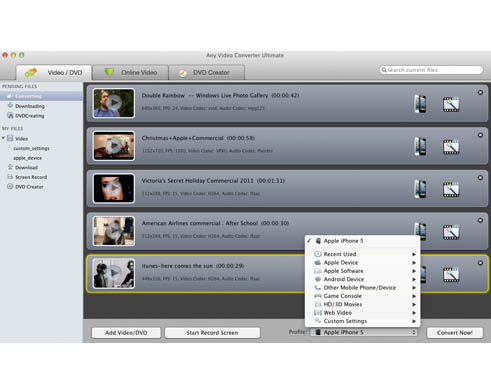The image size is (491, 371).
Task: Select DVDCreating in Pending Files sidebar
Action: point(29,116)
